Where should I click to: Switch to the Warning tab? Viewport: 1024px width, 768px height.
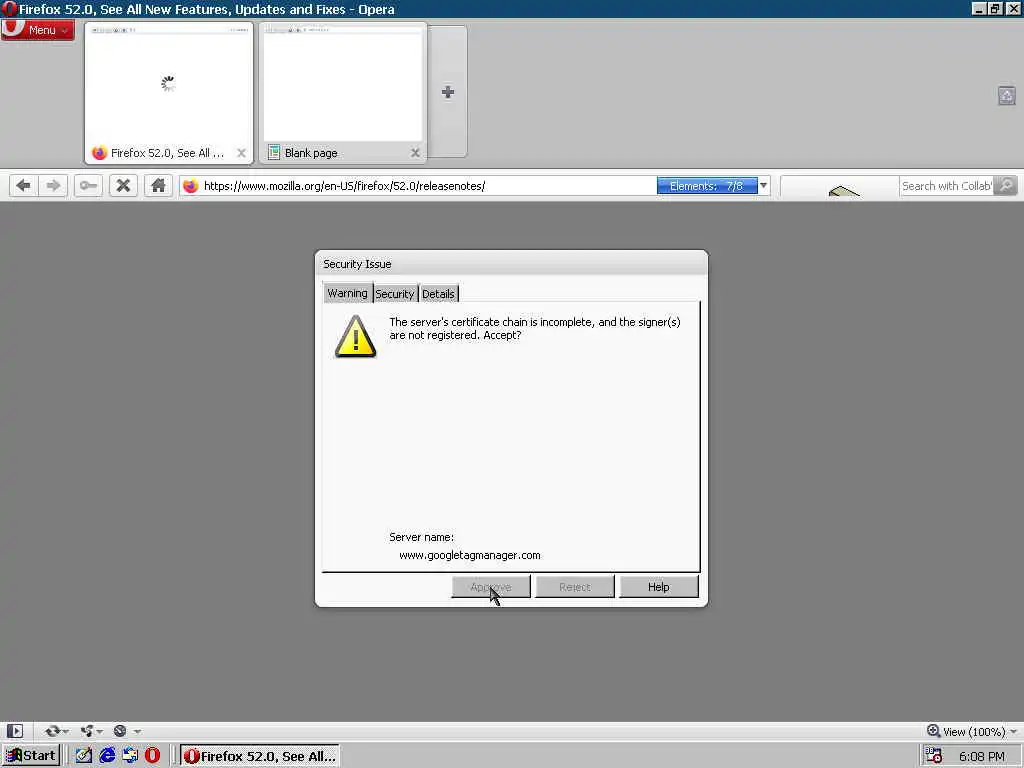[347, 293]
